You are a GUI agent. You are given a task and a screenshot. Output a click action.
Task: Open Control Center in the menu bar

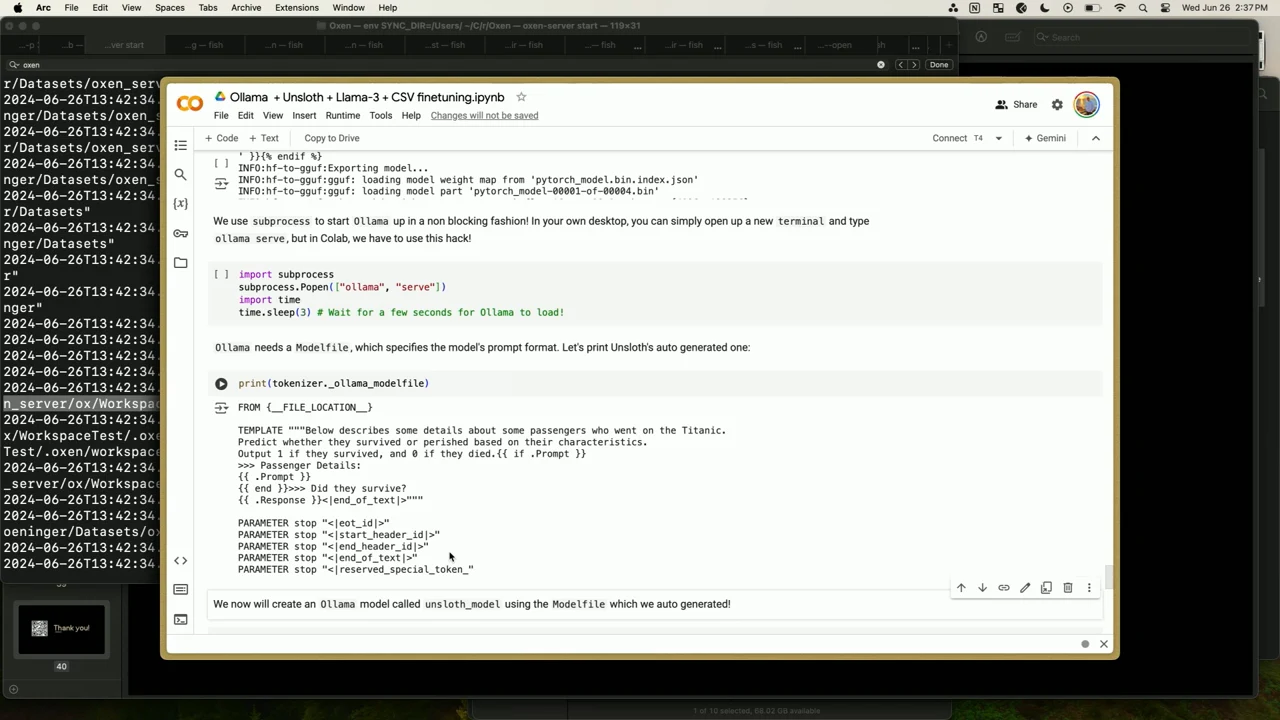point(1165,8)
